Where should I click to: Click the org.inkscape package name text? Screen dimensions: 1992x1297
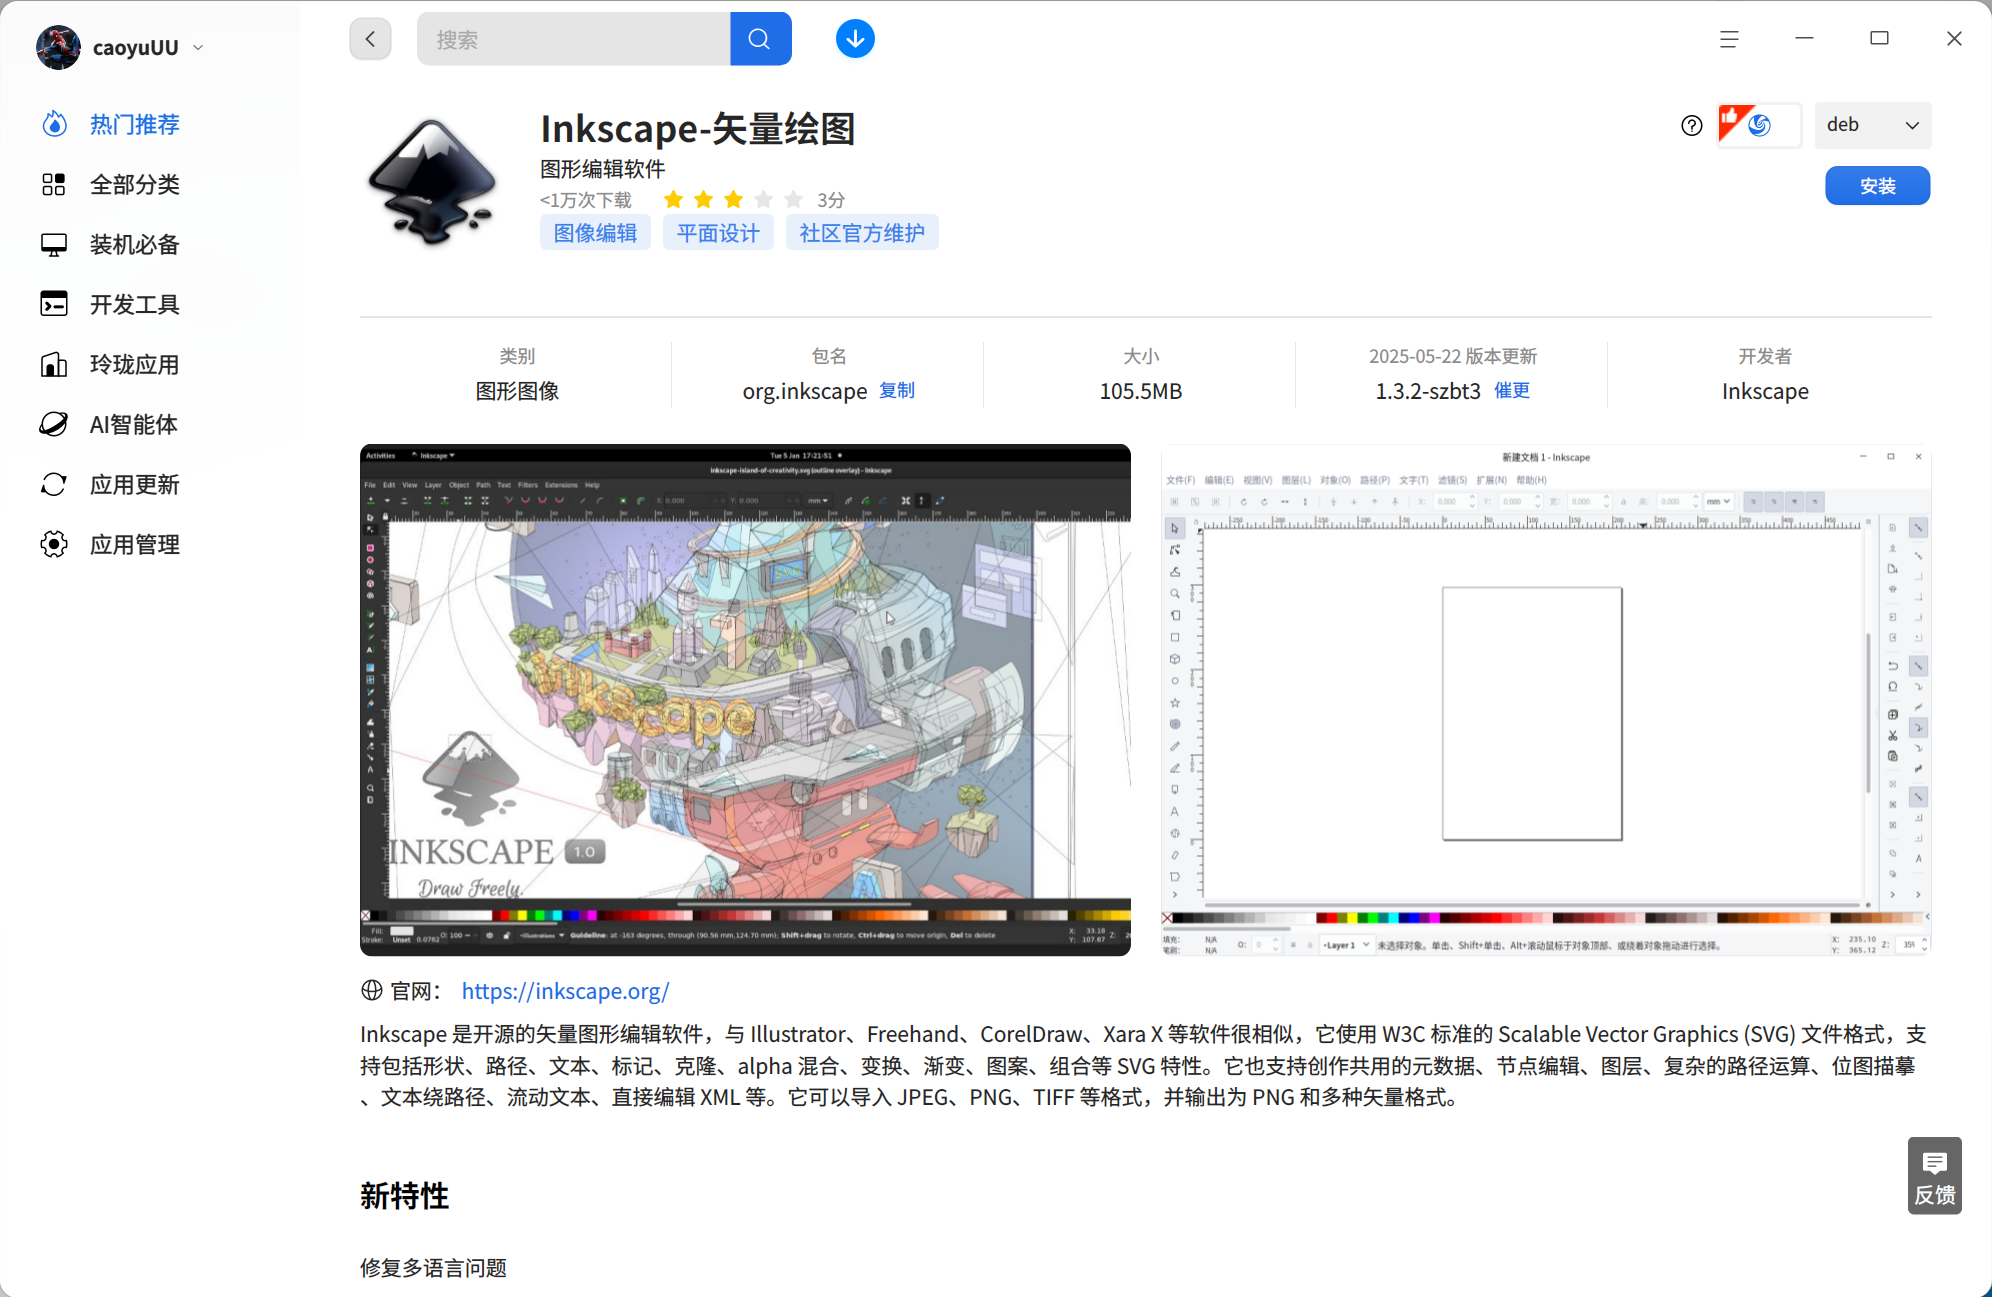[805, 391]
